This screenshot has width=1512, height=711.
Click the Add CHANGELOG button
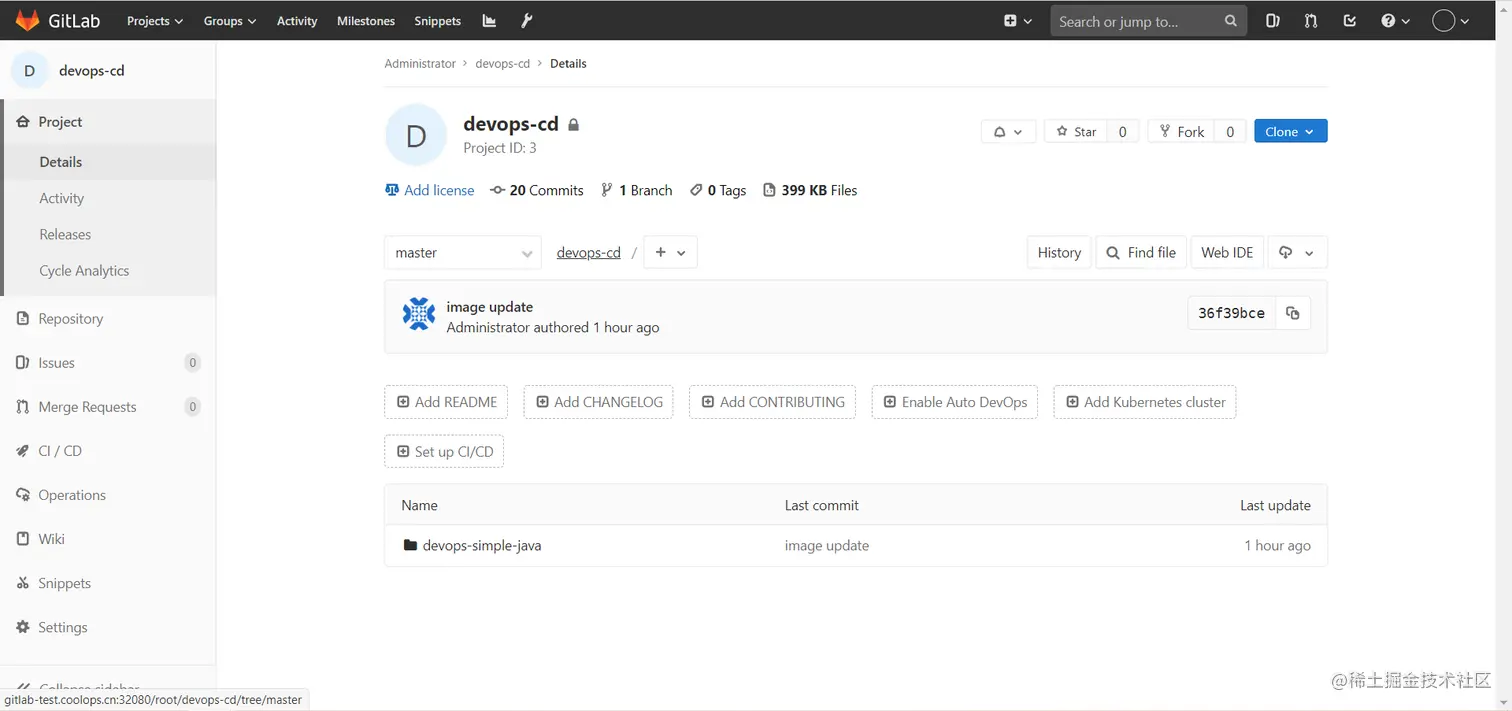click(598, 402)
